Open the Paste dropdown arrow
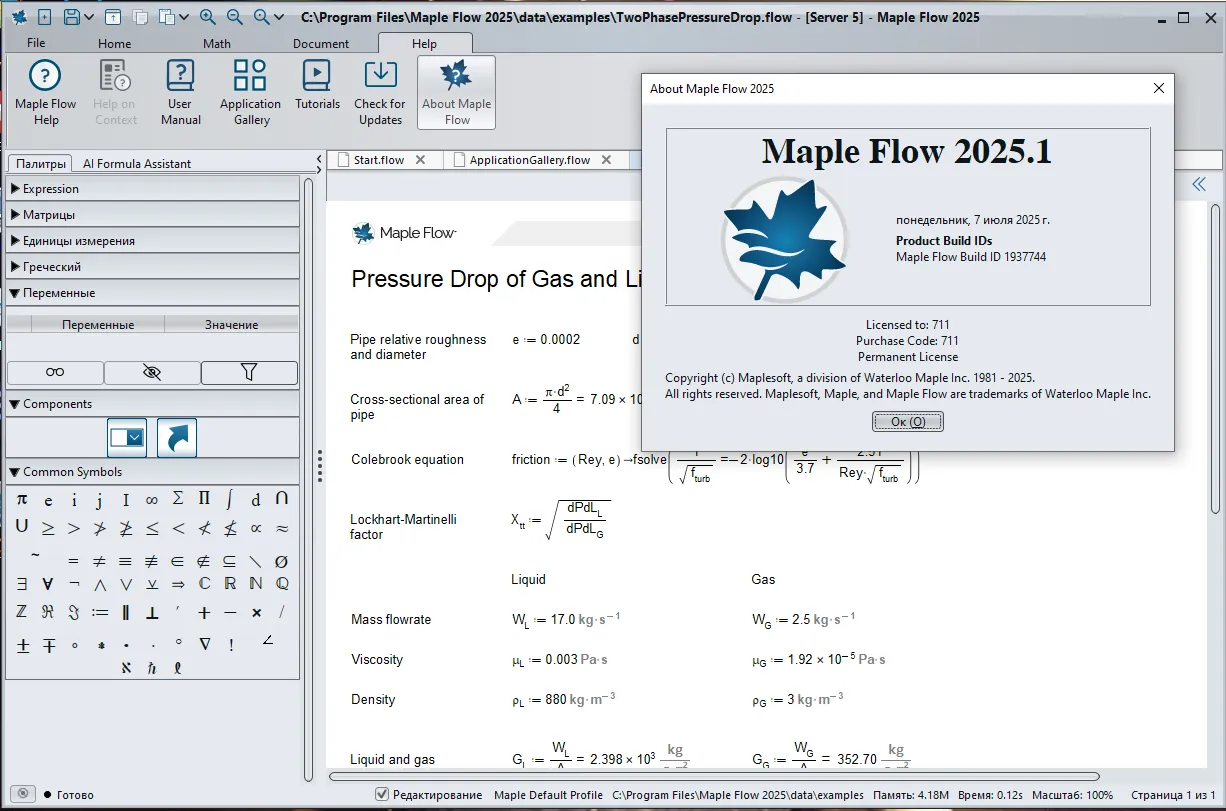 point(184,17)
